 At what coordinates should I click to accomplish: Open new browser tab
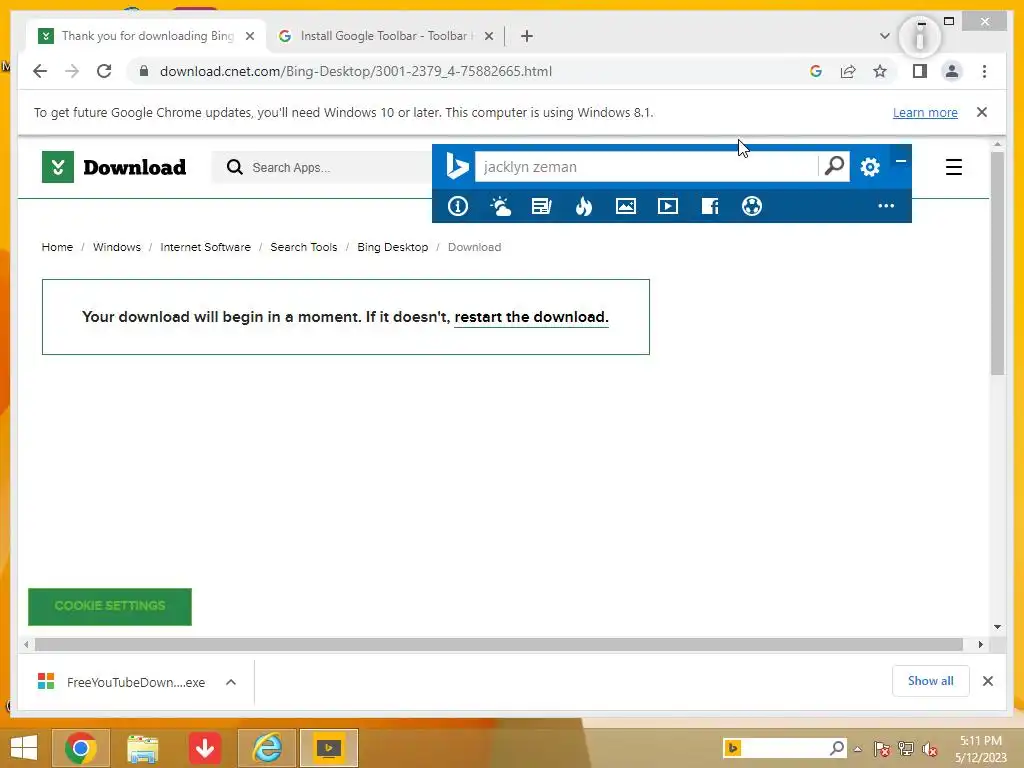(x=526, y=36)
